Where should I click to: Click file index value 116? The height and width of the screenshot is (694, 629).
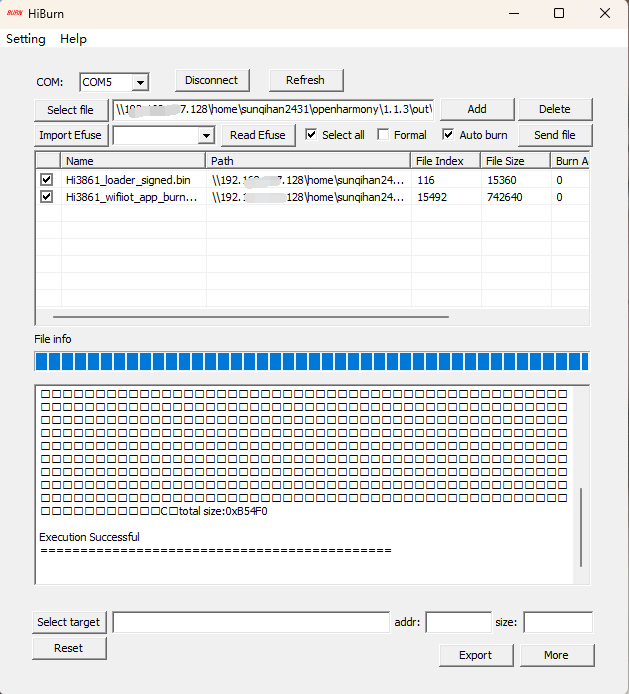point(426,180)
